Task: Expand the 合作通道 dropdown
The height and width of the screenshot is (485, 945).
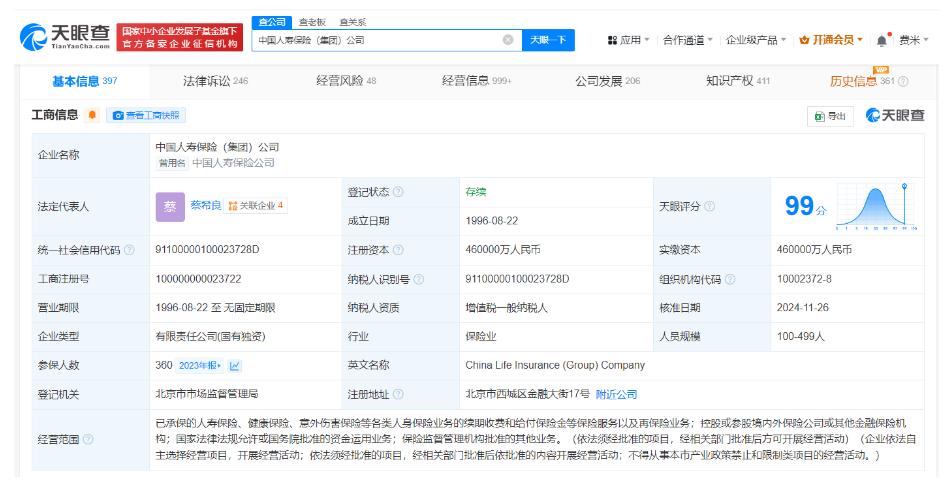Action: 688,40
